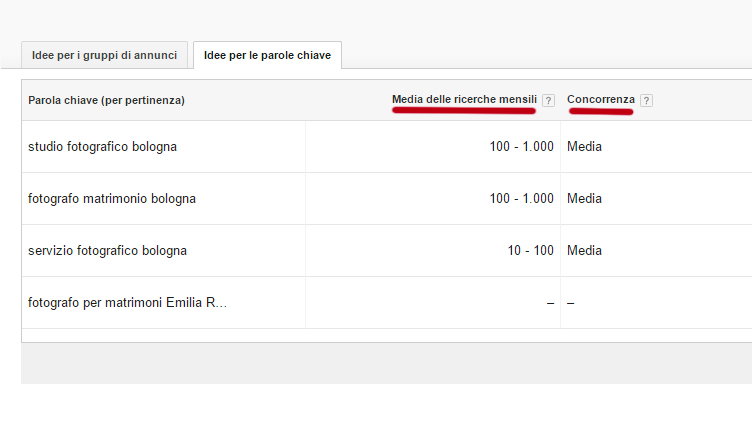Click search volume of studio fotografico bologna

pos(521,147)
